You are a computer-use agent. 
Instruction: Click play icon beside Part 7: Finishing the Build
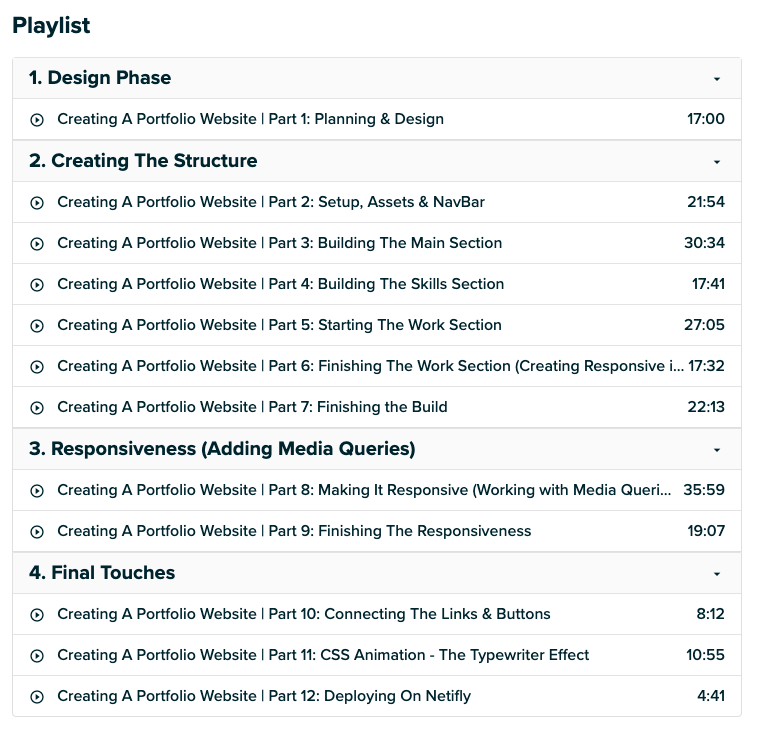[x=37, y=408]
